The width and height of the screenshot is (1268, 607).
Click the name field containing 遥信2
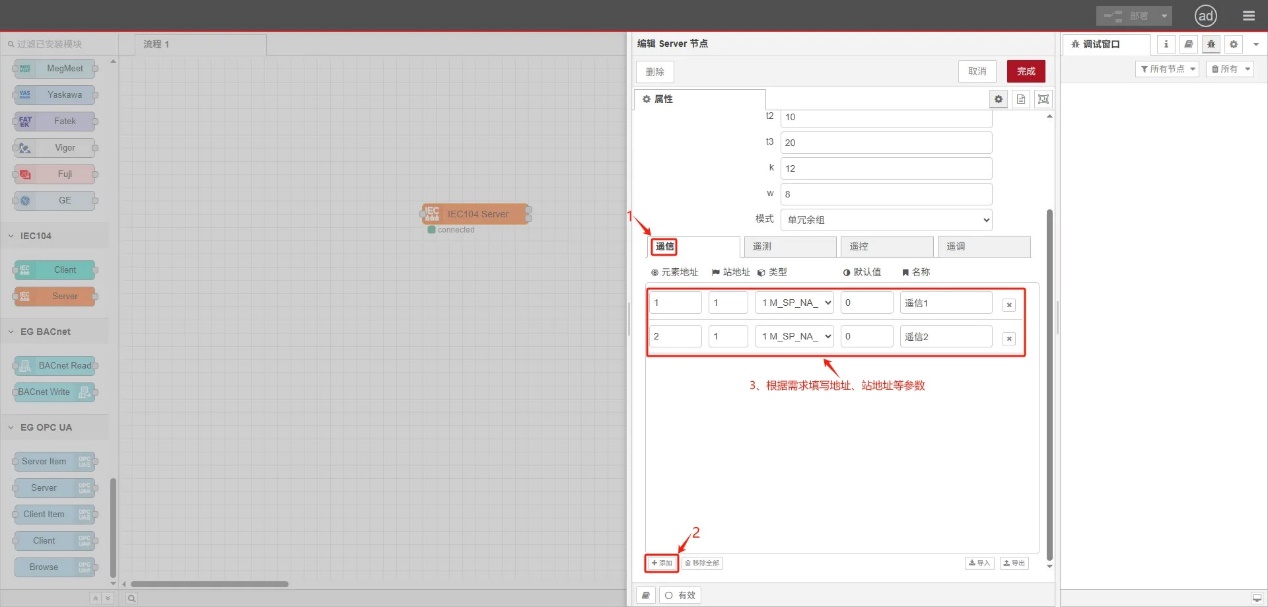(946, 337)
